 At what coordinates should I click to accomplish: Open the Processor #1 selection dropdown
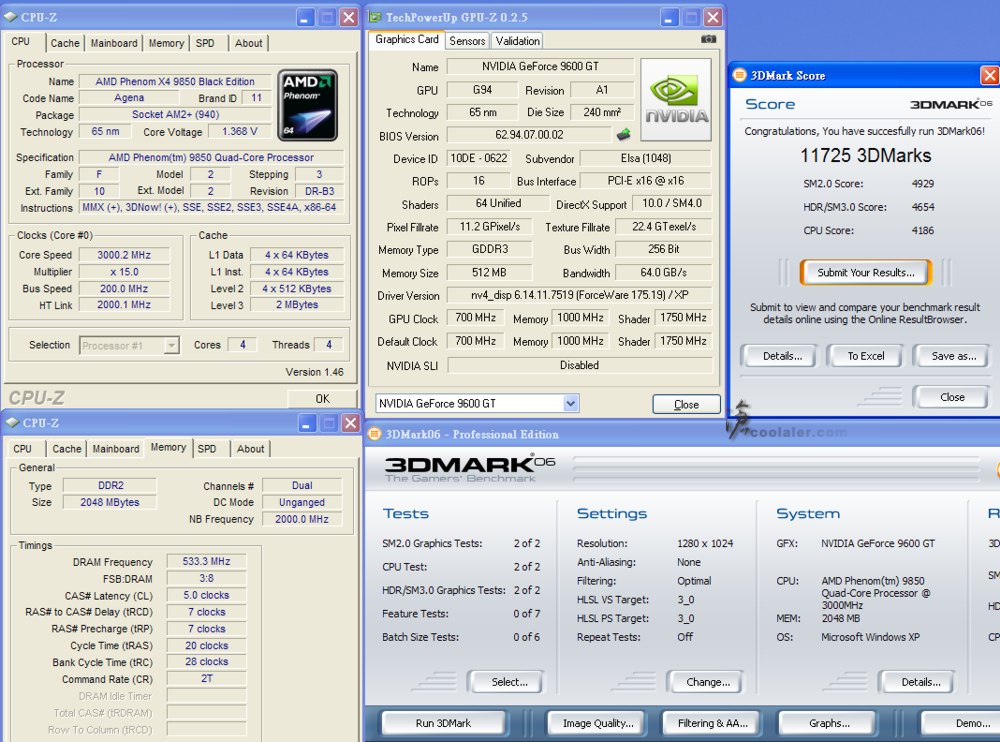coord(171,345)
